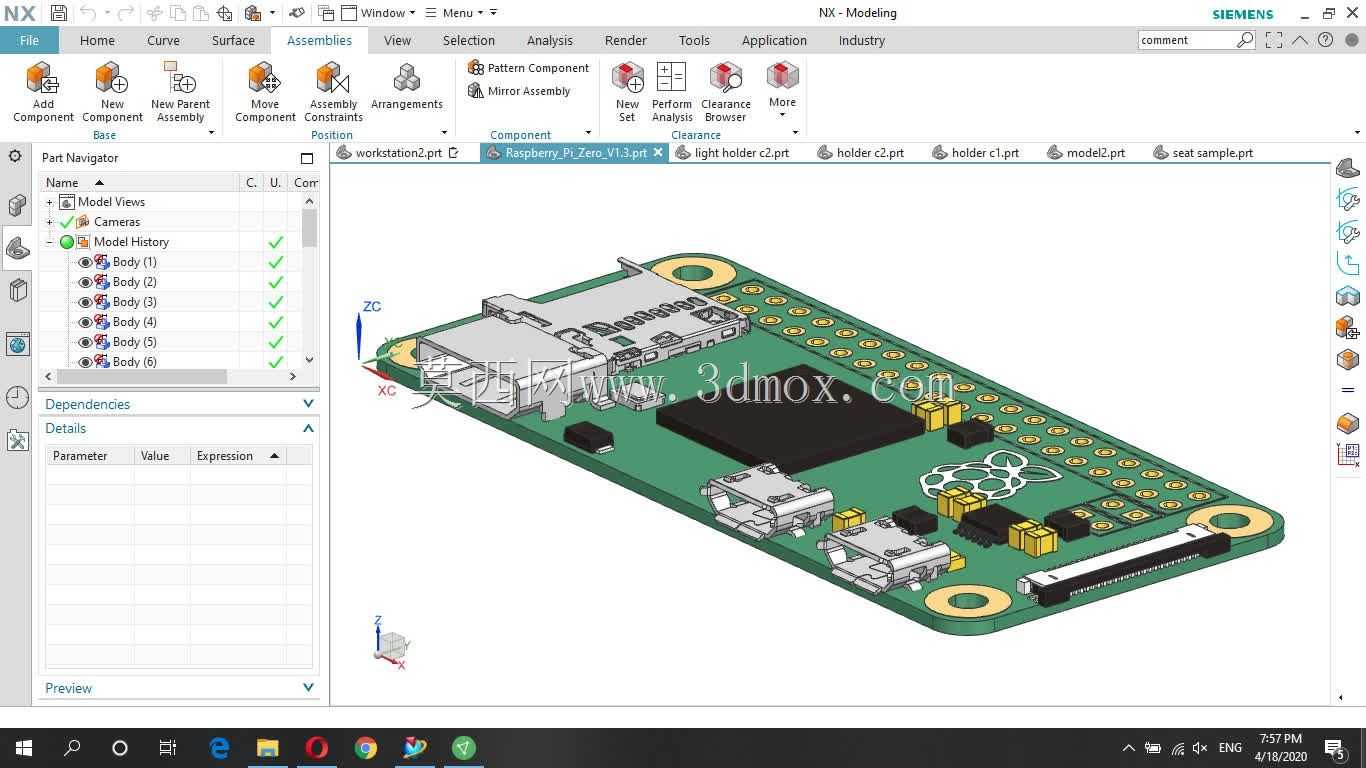Image resolution: width=1366 pixels, height=768 pixels.
Task: Click Pattern Component
Action: [x=529, y=68]
